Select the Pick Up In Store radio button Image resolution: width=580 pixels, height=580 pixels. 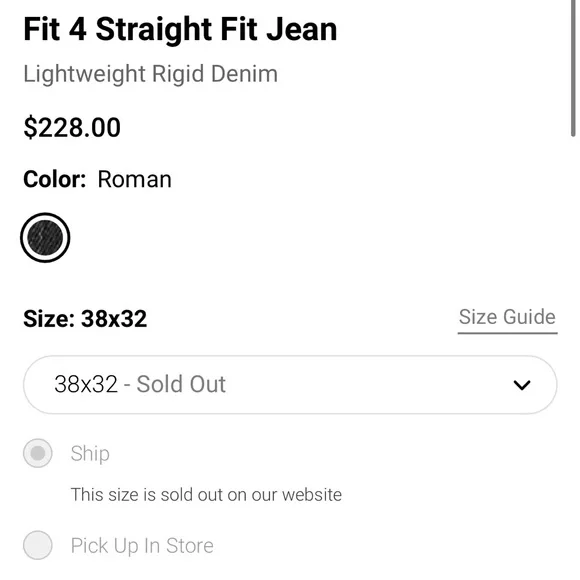(x=38, y=545)
